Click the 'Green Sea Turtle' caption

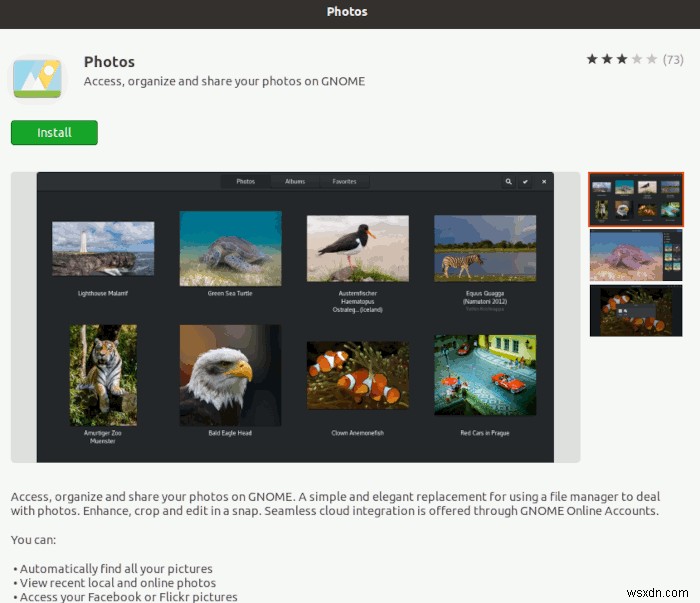[230, 293]
